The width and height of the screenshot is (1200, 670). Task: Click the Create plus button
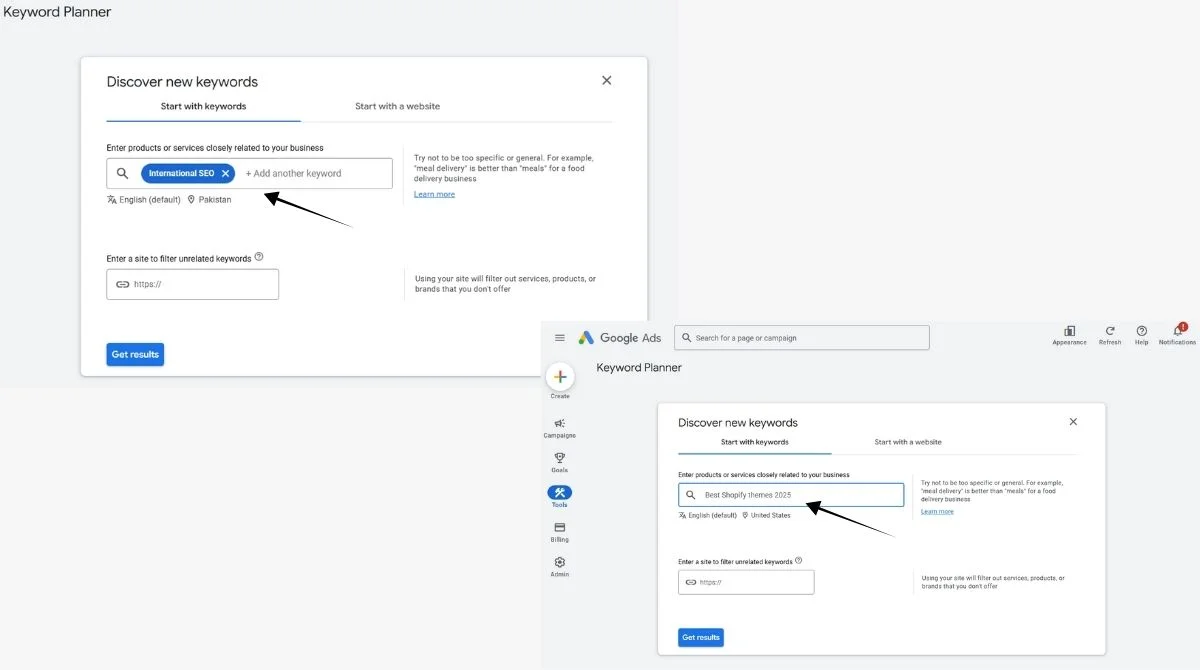(560, 378)
